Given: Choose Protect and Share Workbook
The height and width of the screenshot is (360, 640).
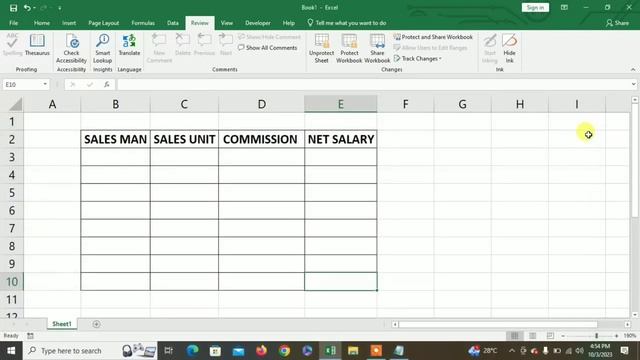Looking at the screenshot, I should (433, 37).
